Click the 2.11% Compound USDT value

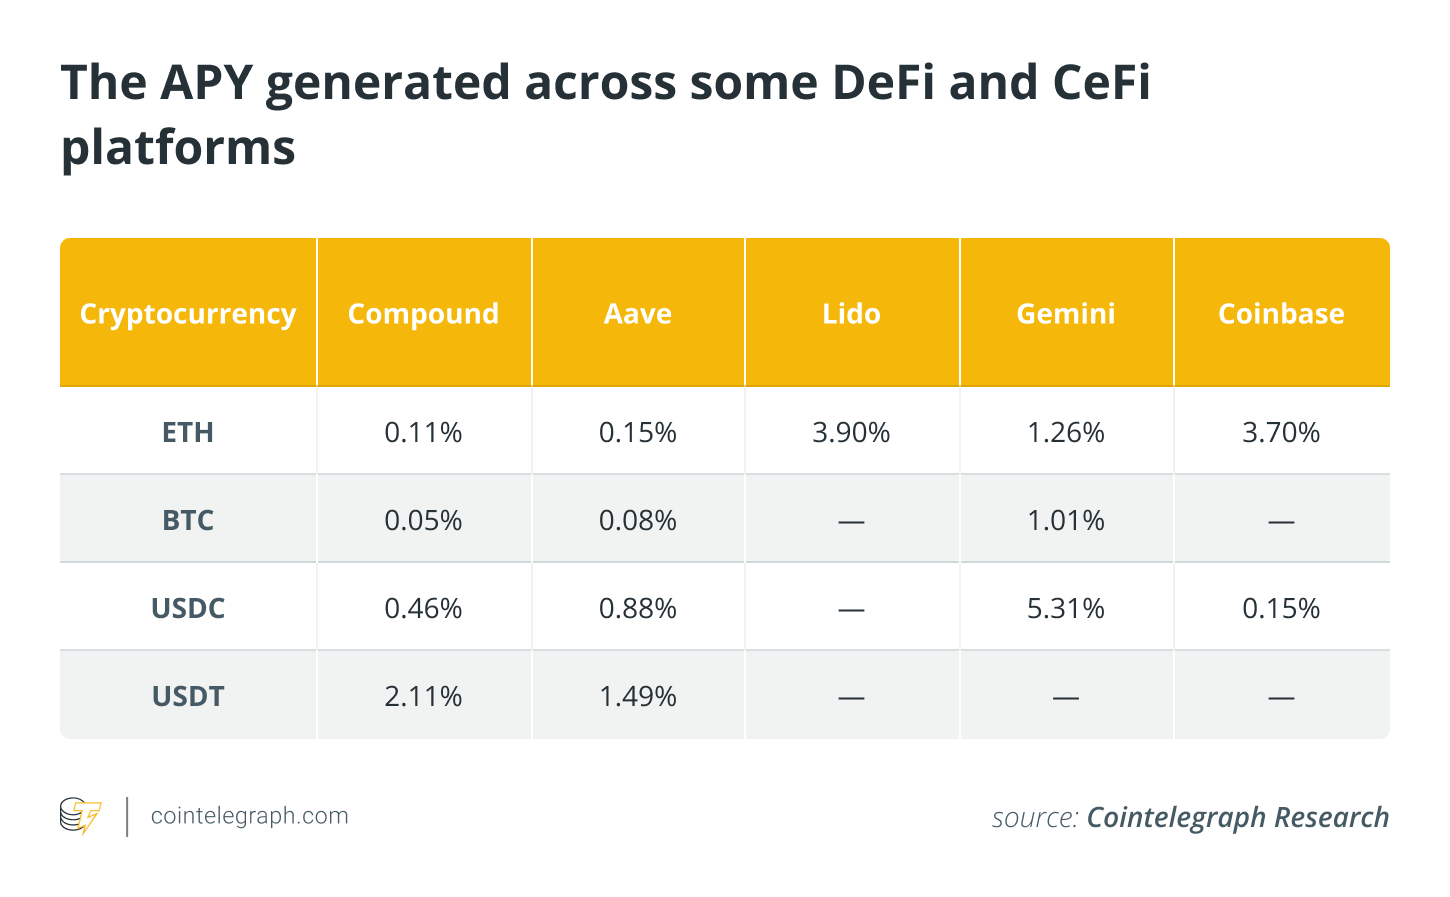tap(423, 696)
